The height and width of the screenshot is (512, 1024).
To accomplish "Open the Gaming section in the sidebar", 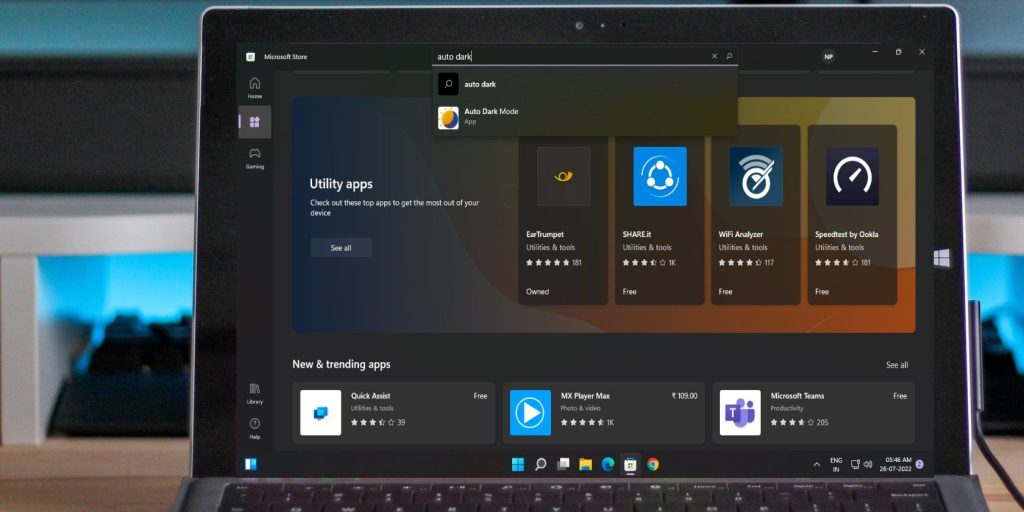I will (x=255, y=158).
